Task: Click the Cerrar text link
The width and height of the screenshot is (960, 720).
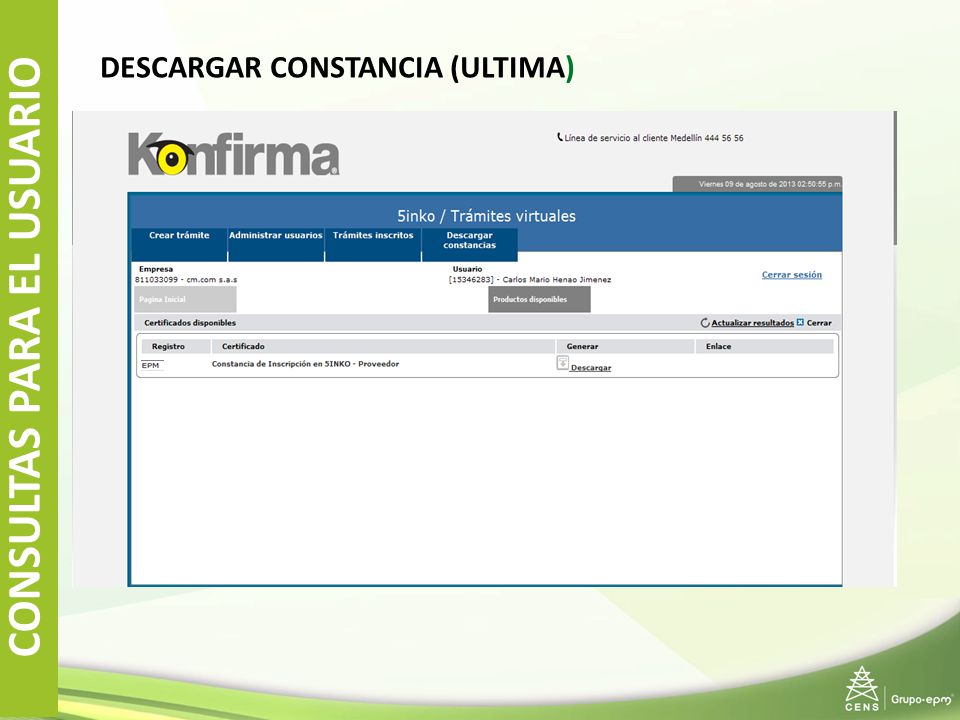Action: coord(819,323)
